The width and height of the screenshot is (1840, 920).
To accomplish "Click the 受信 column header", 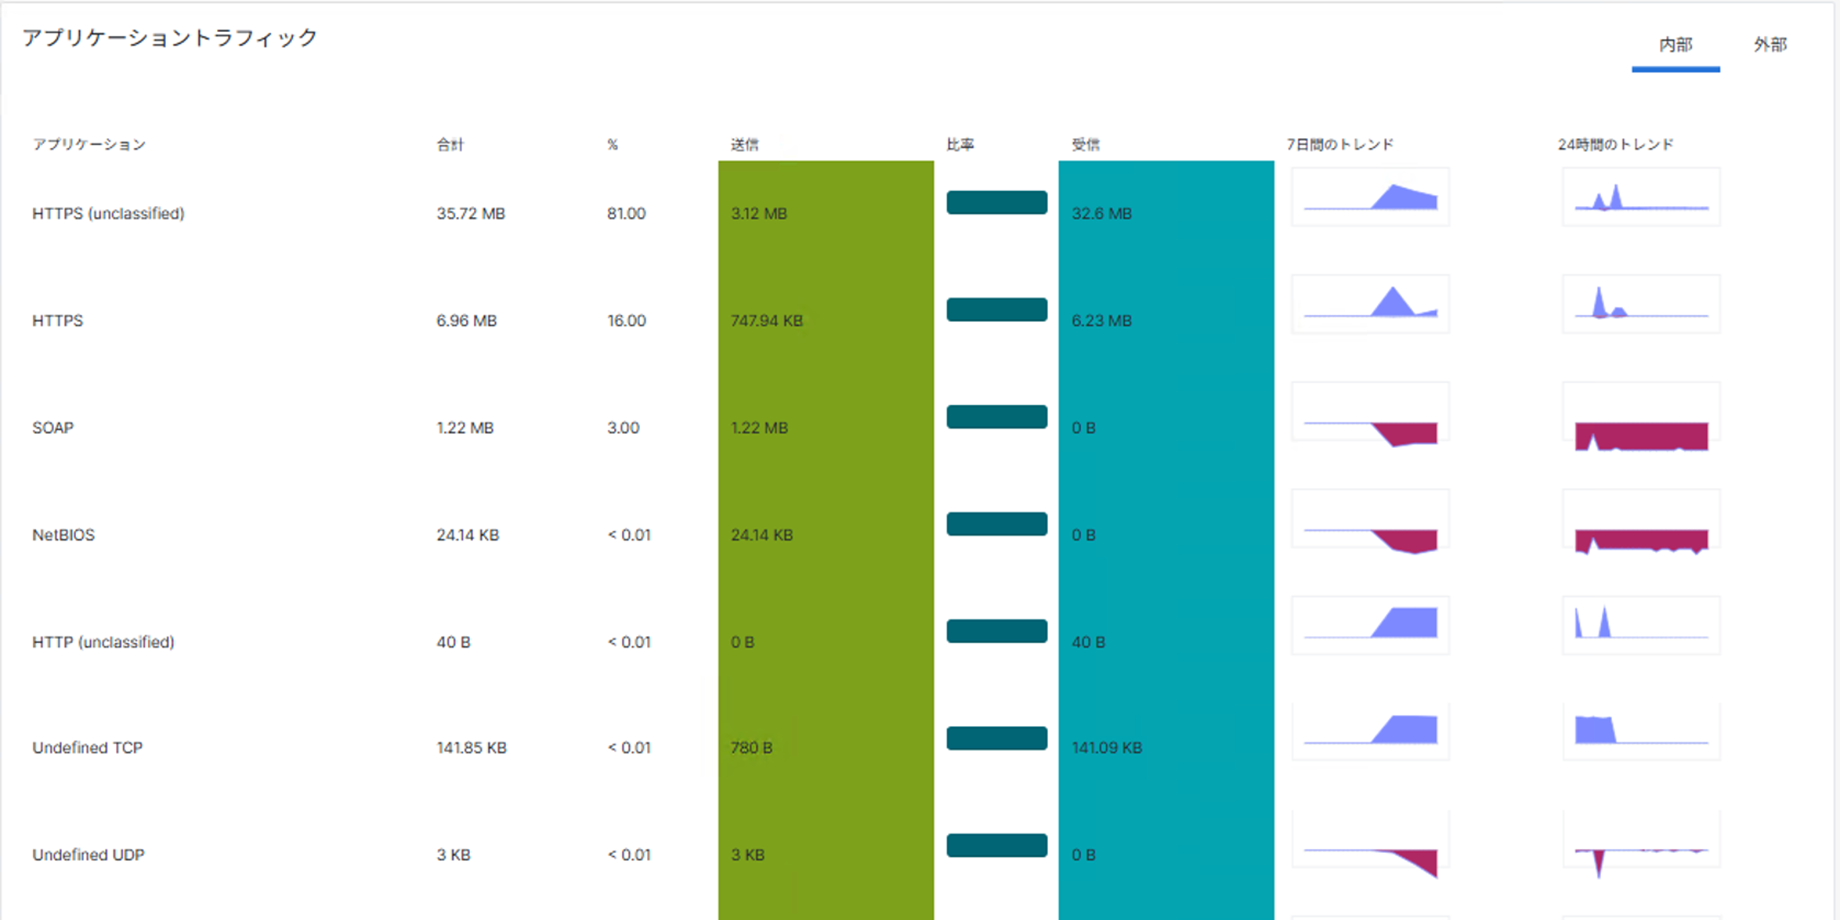I will tap(1085, 145).
